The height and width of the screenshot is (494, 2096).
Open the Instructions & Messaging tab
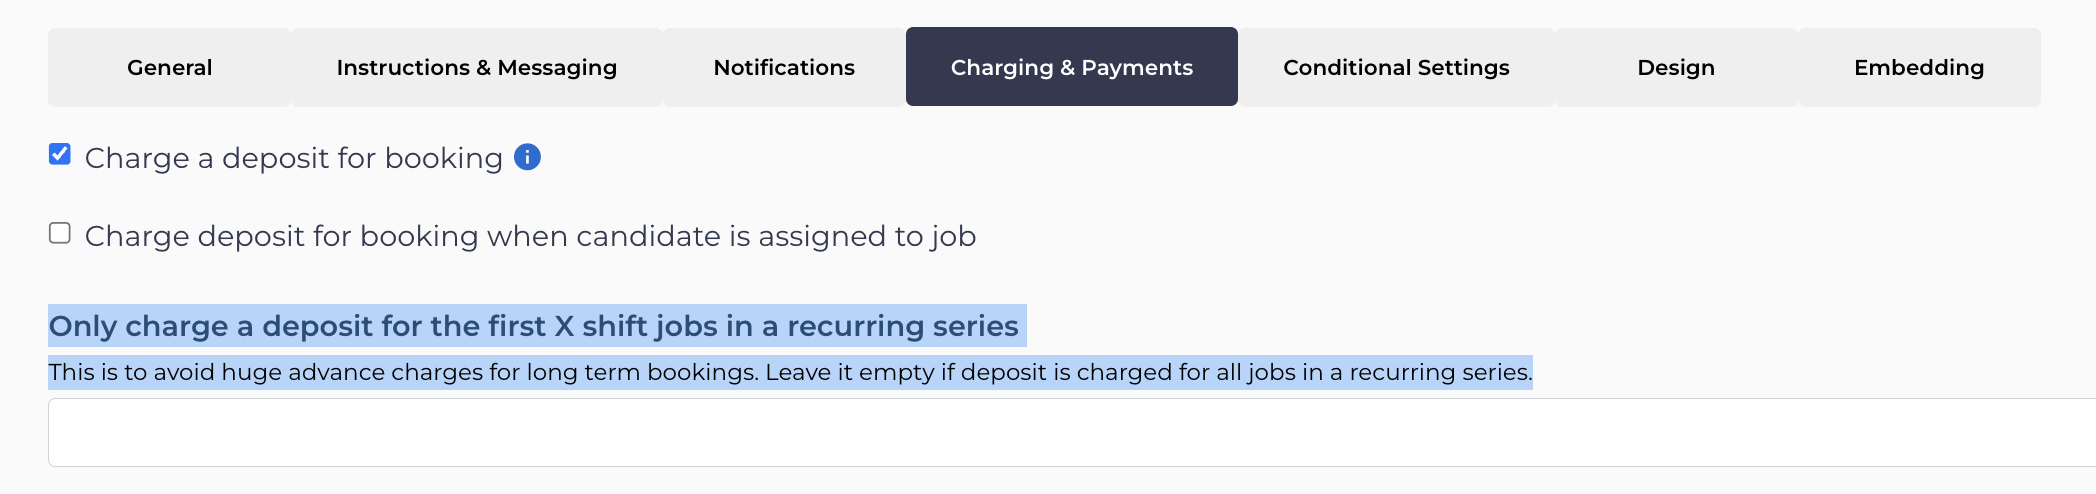coord(476,67)
